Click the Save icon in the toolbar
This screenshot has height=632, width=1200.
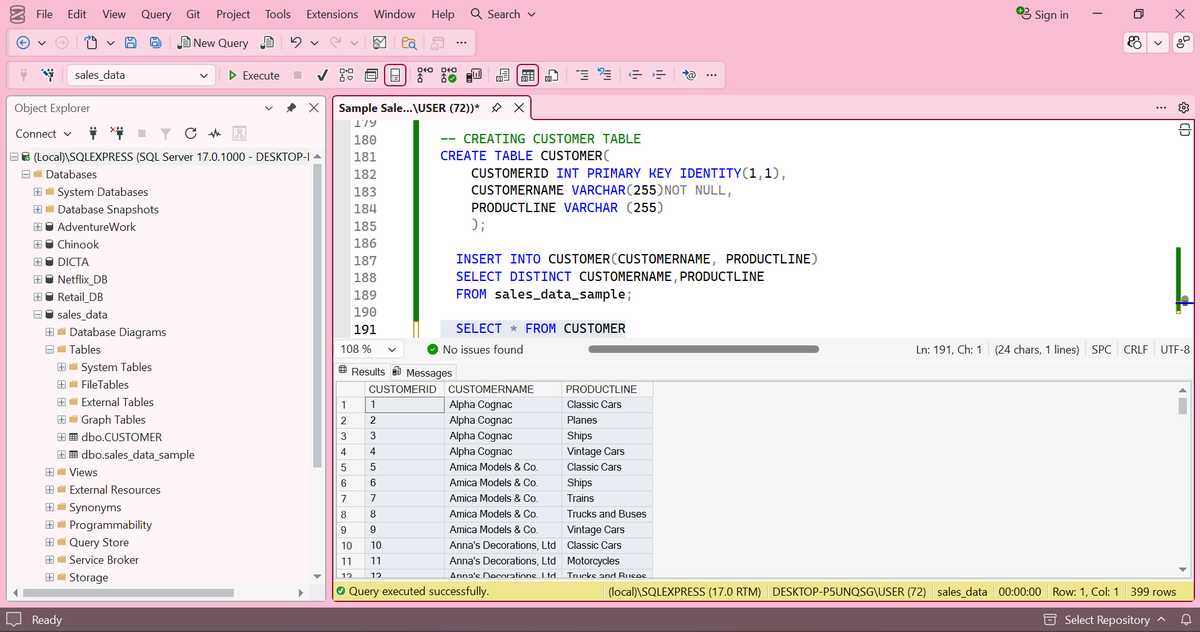coord(130,43)
